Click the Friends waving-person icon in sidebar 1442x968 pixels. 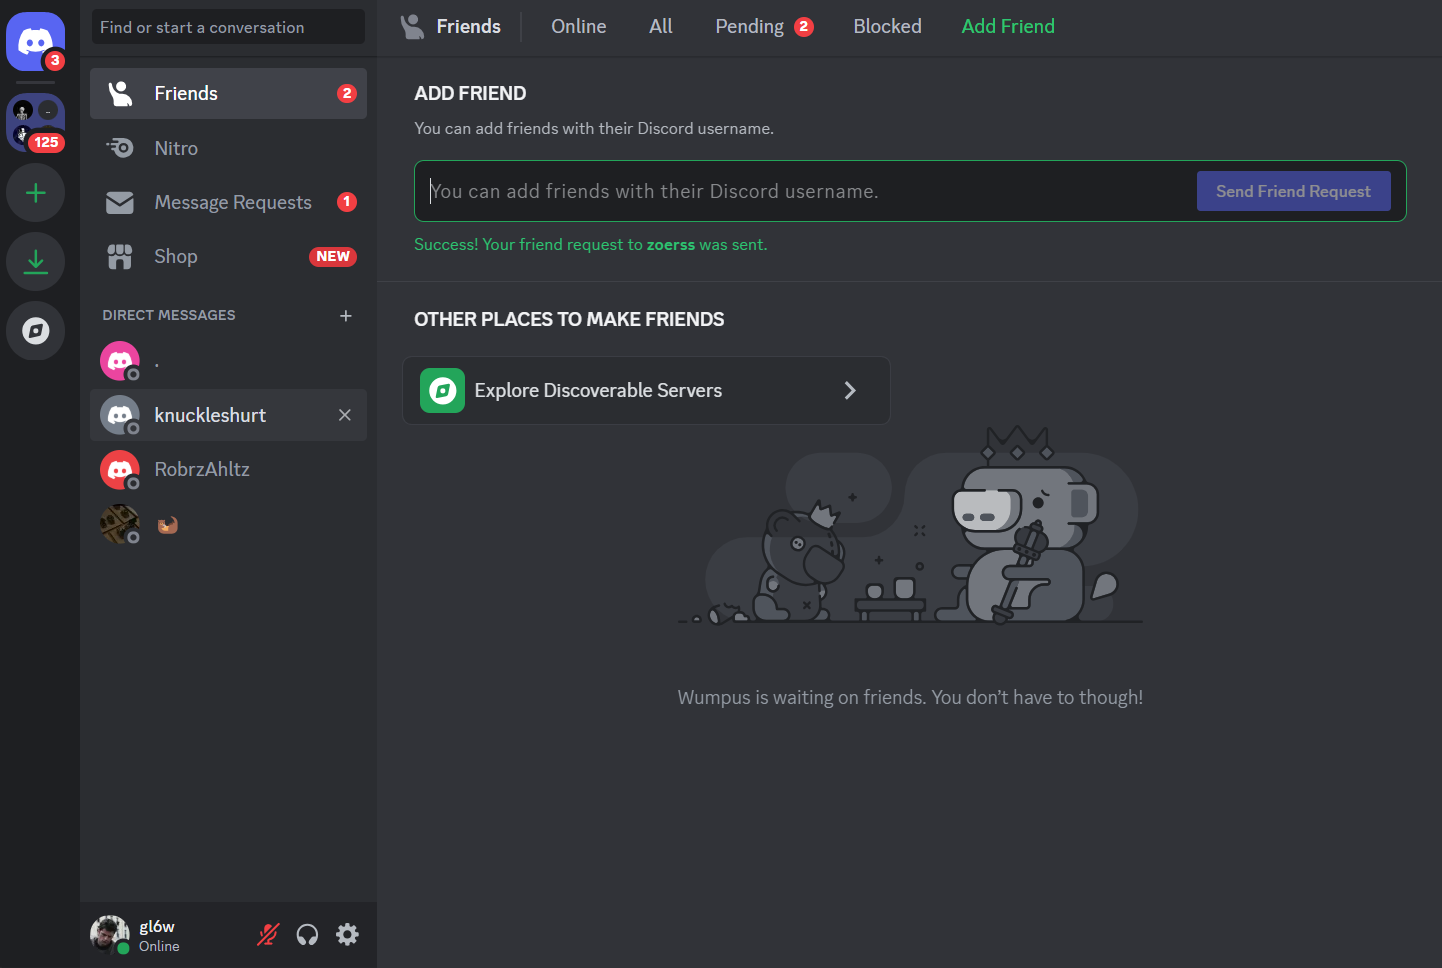[120, 93]
